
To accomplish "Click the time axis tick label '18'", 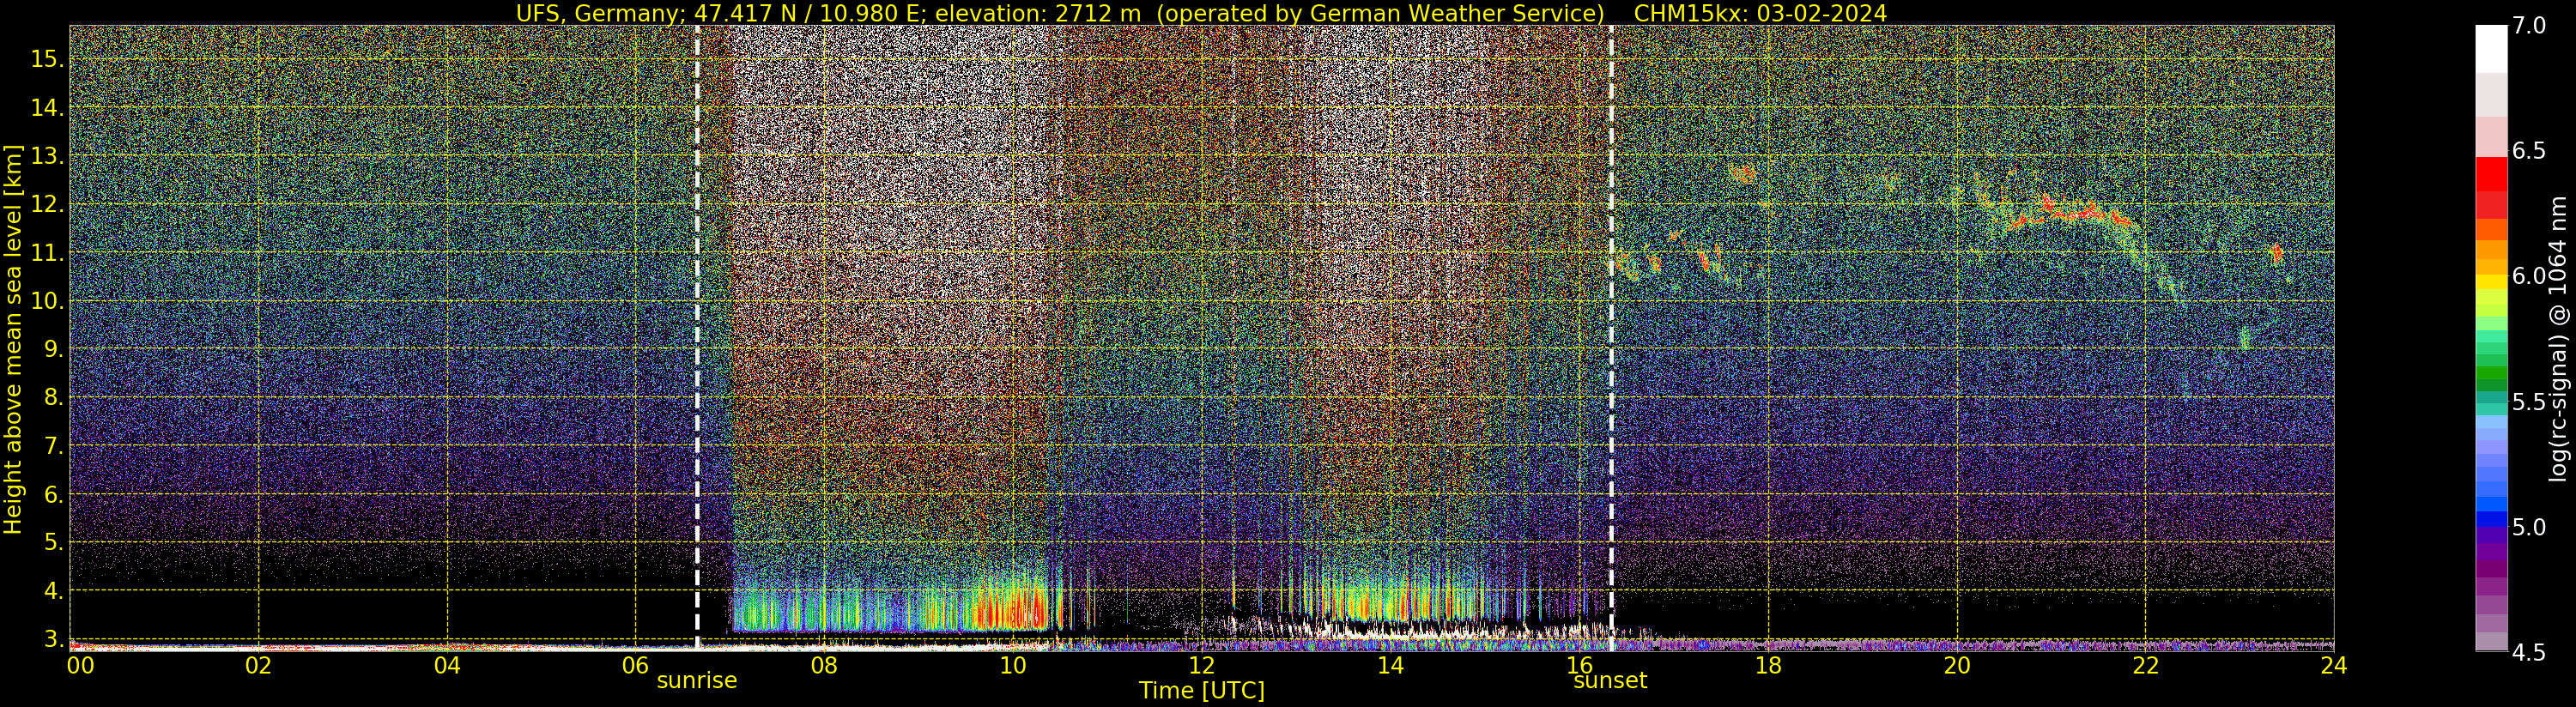I will tap(1768, 665).
